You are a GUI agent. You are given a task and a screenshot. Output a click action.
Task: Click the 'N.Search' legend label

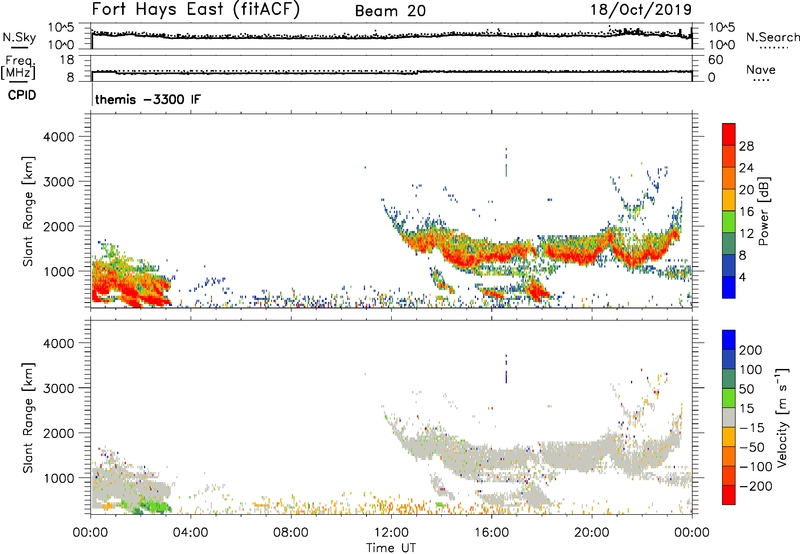pyautogui.click(x=773, y=37)
